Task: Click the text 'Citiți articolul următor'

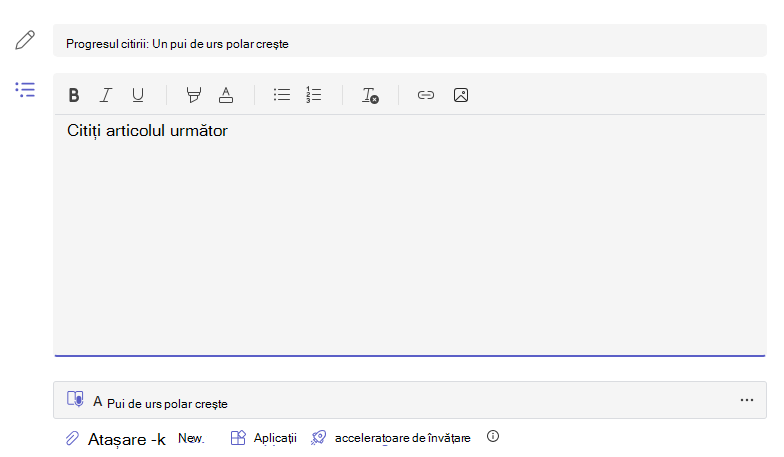Action: tap(148, 131)
